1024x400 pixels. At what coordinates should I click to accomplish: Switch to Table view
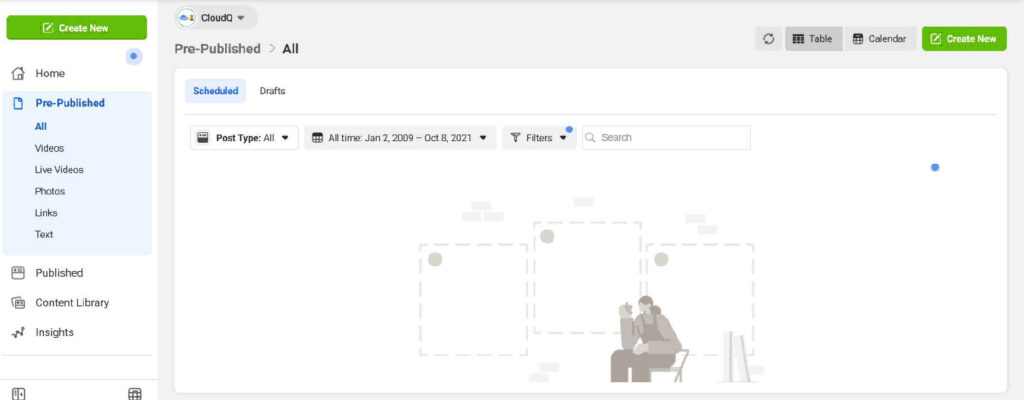coord(812,39)
